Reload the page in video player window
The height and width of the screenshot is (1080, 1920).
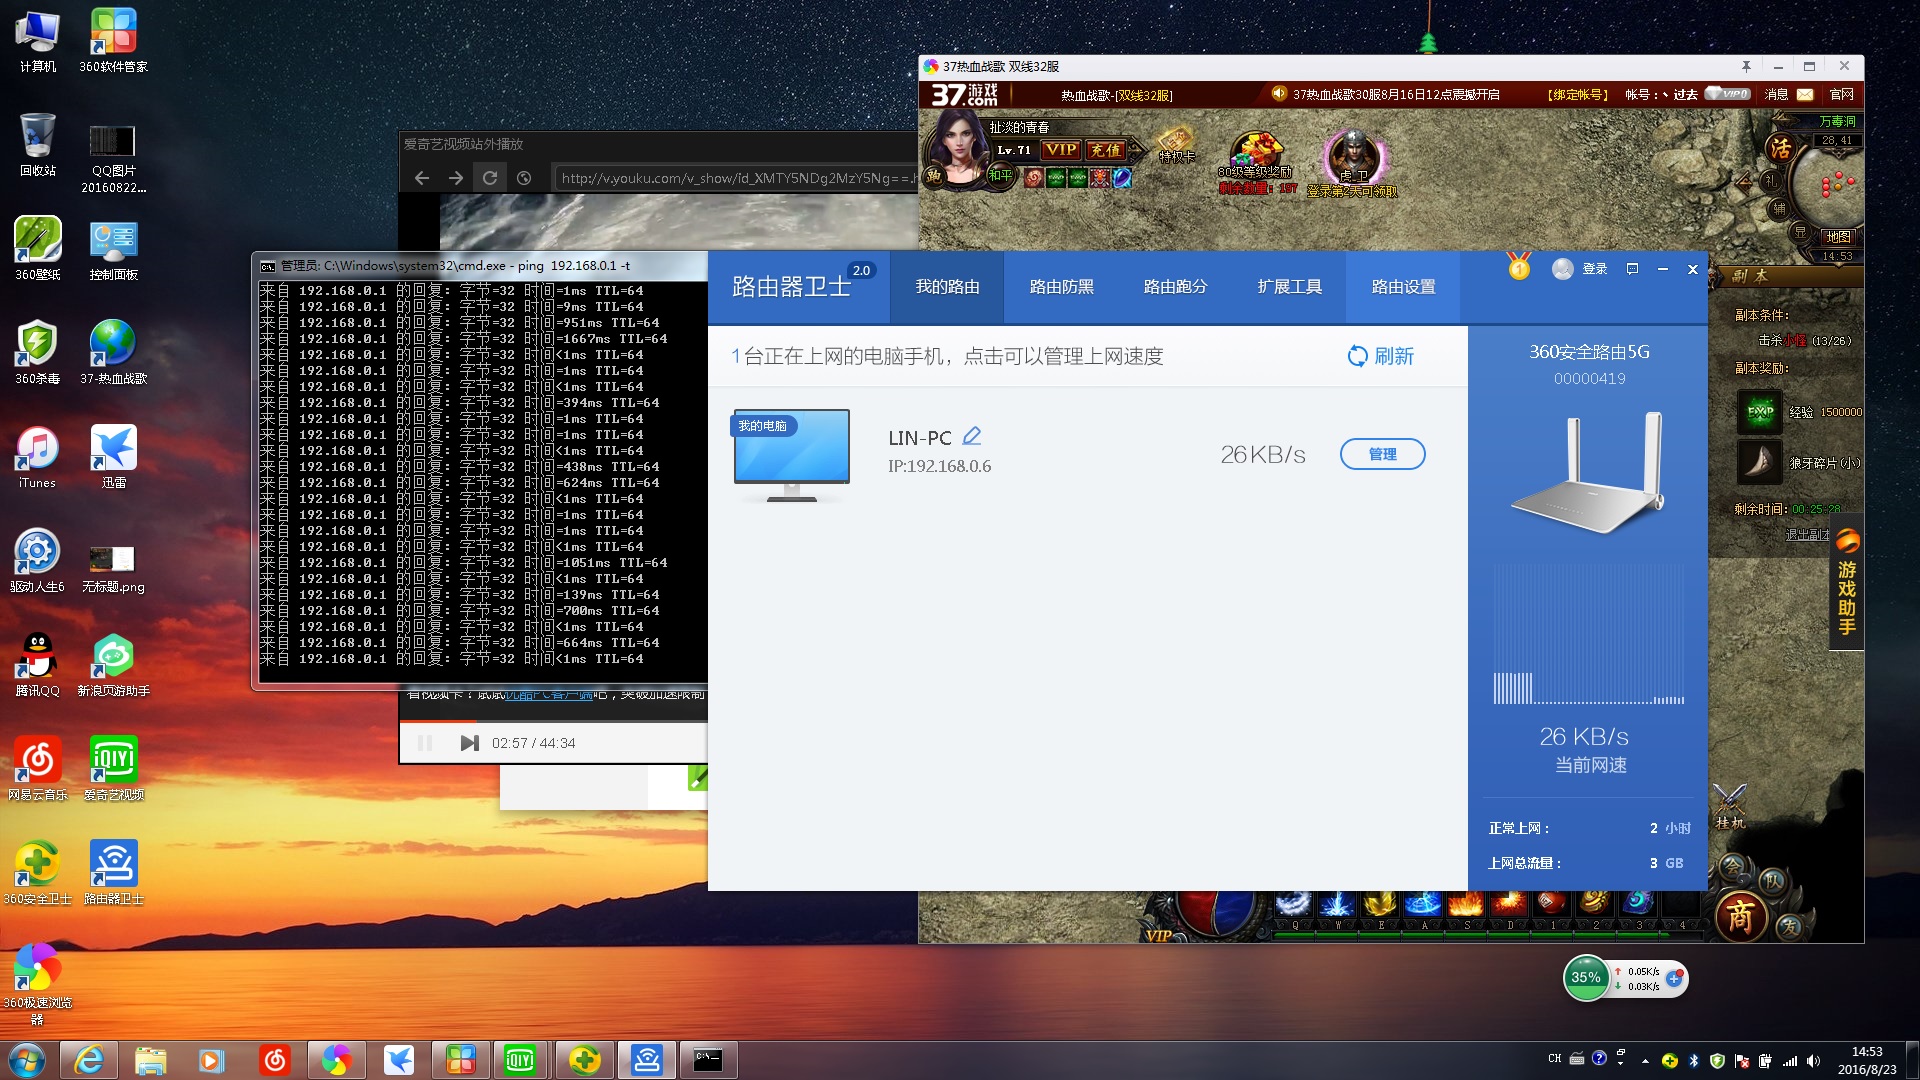tap(490, 178)
